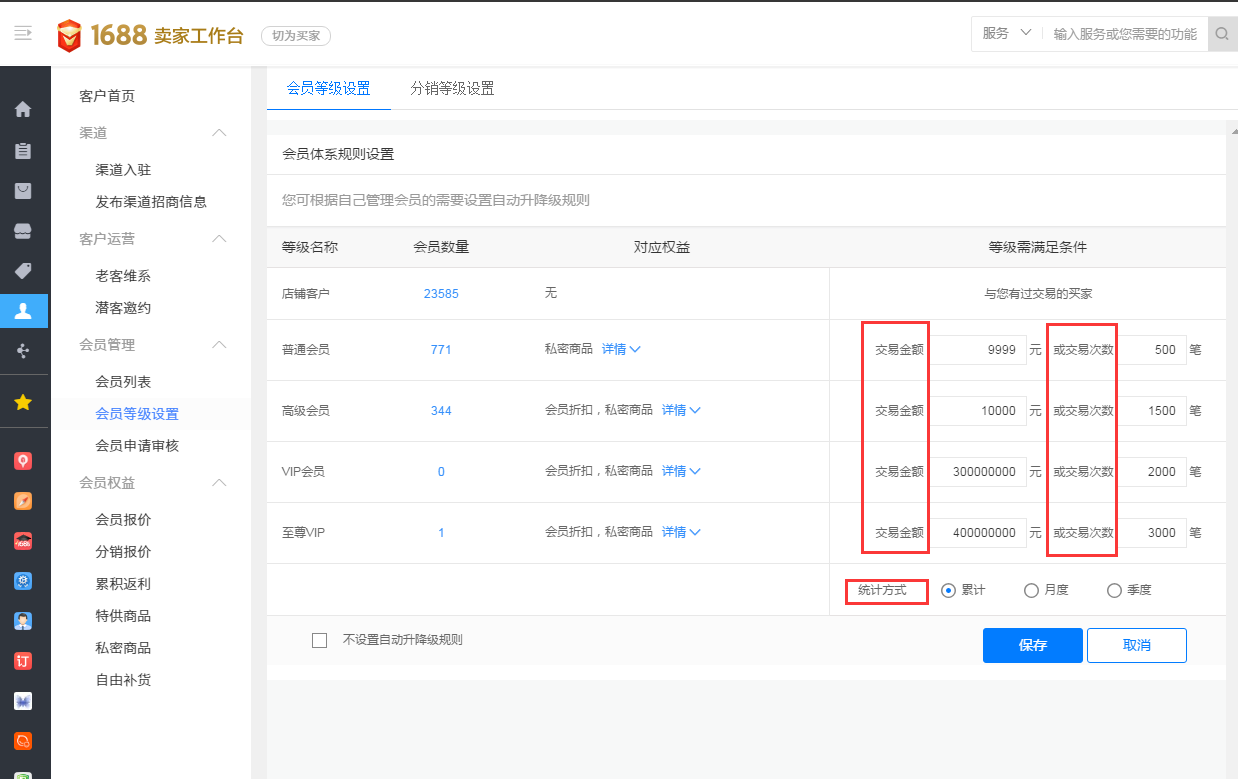Click the home icon in the left sidebar

pos(23,110)
